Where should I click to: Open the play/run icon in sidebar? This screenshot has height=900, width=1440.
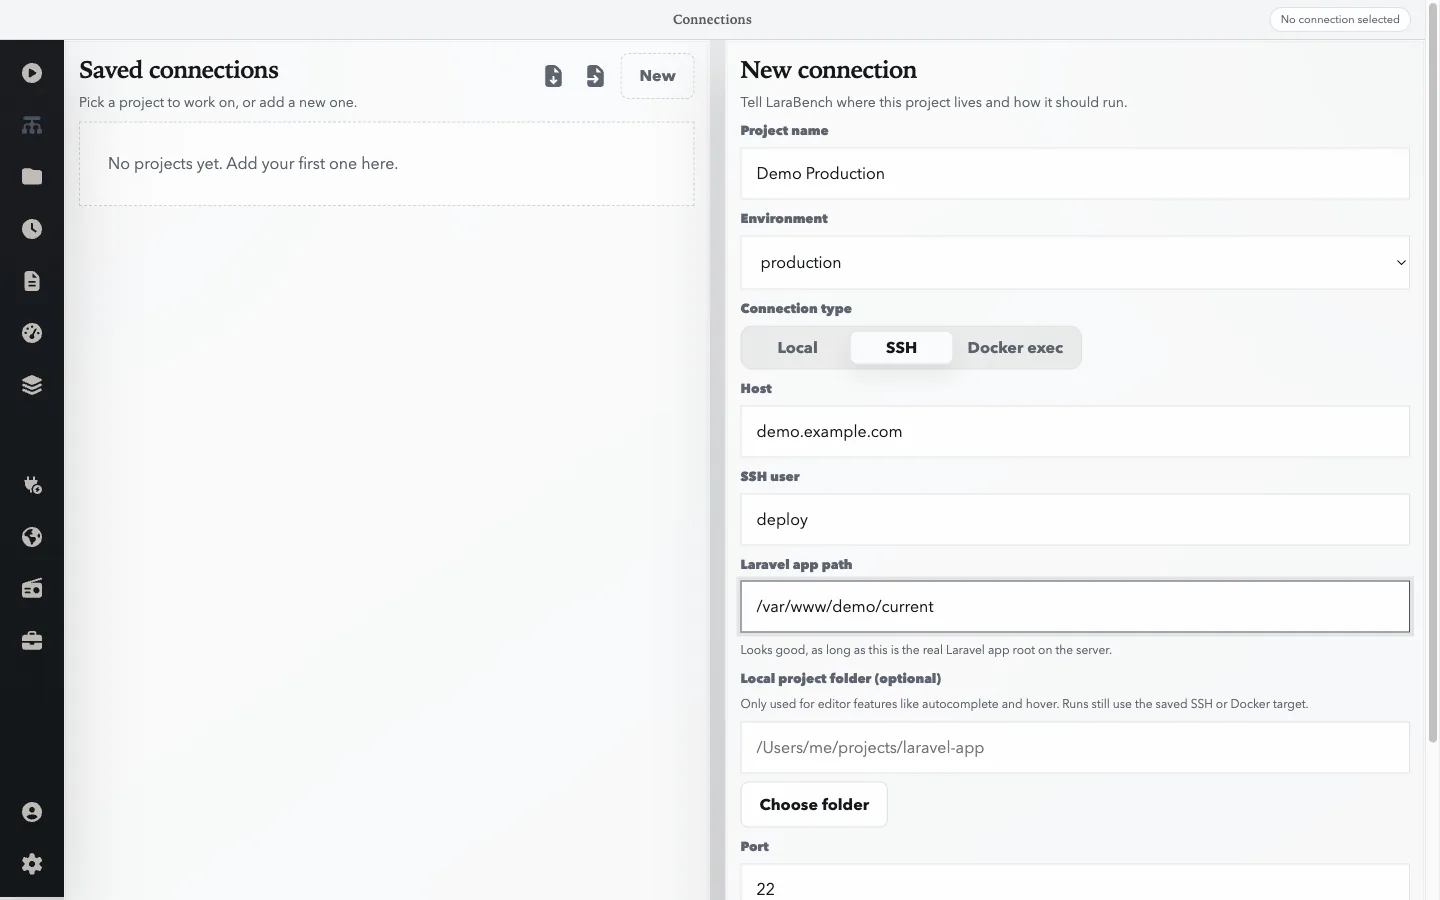tap(32, 73)
